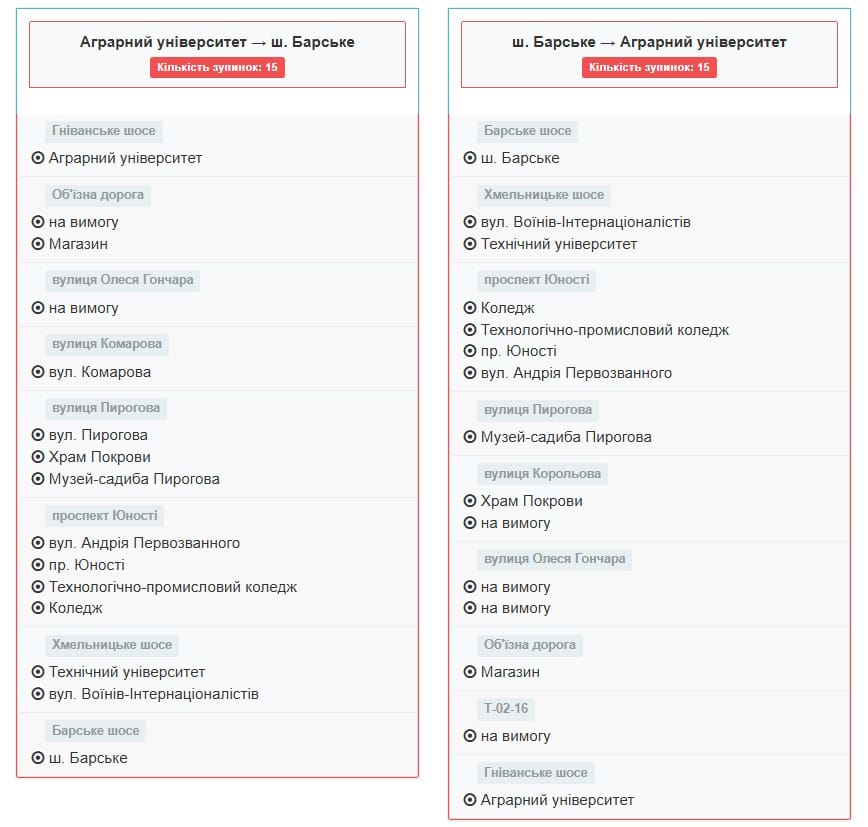Select на вимогу stop under вулиця Корольова
Screen dimensions: 868x827
tap(516, 523)
